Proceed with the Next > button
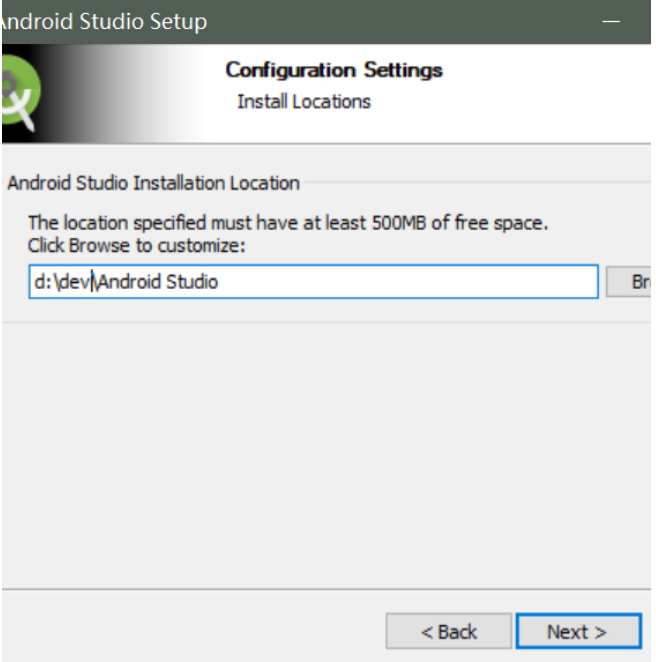 tap(579, 631)
